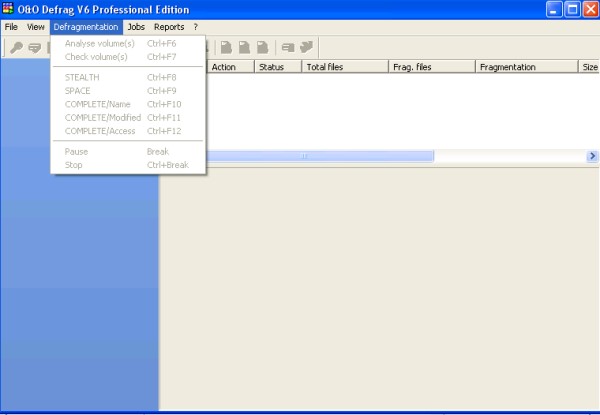Click the second-to-last toolbar icon
The image size is (600, 415).
pos(288,47)
